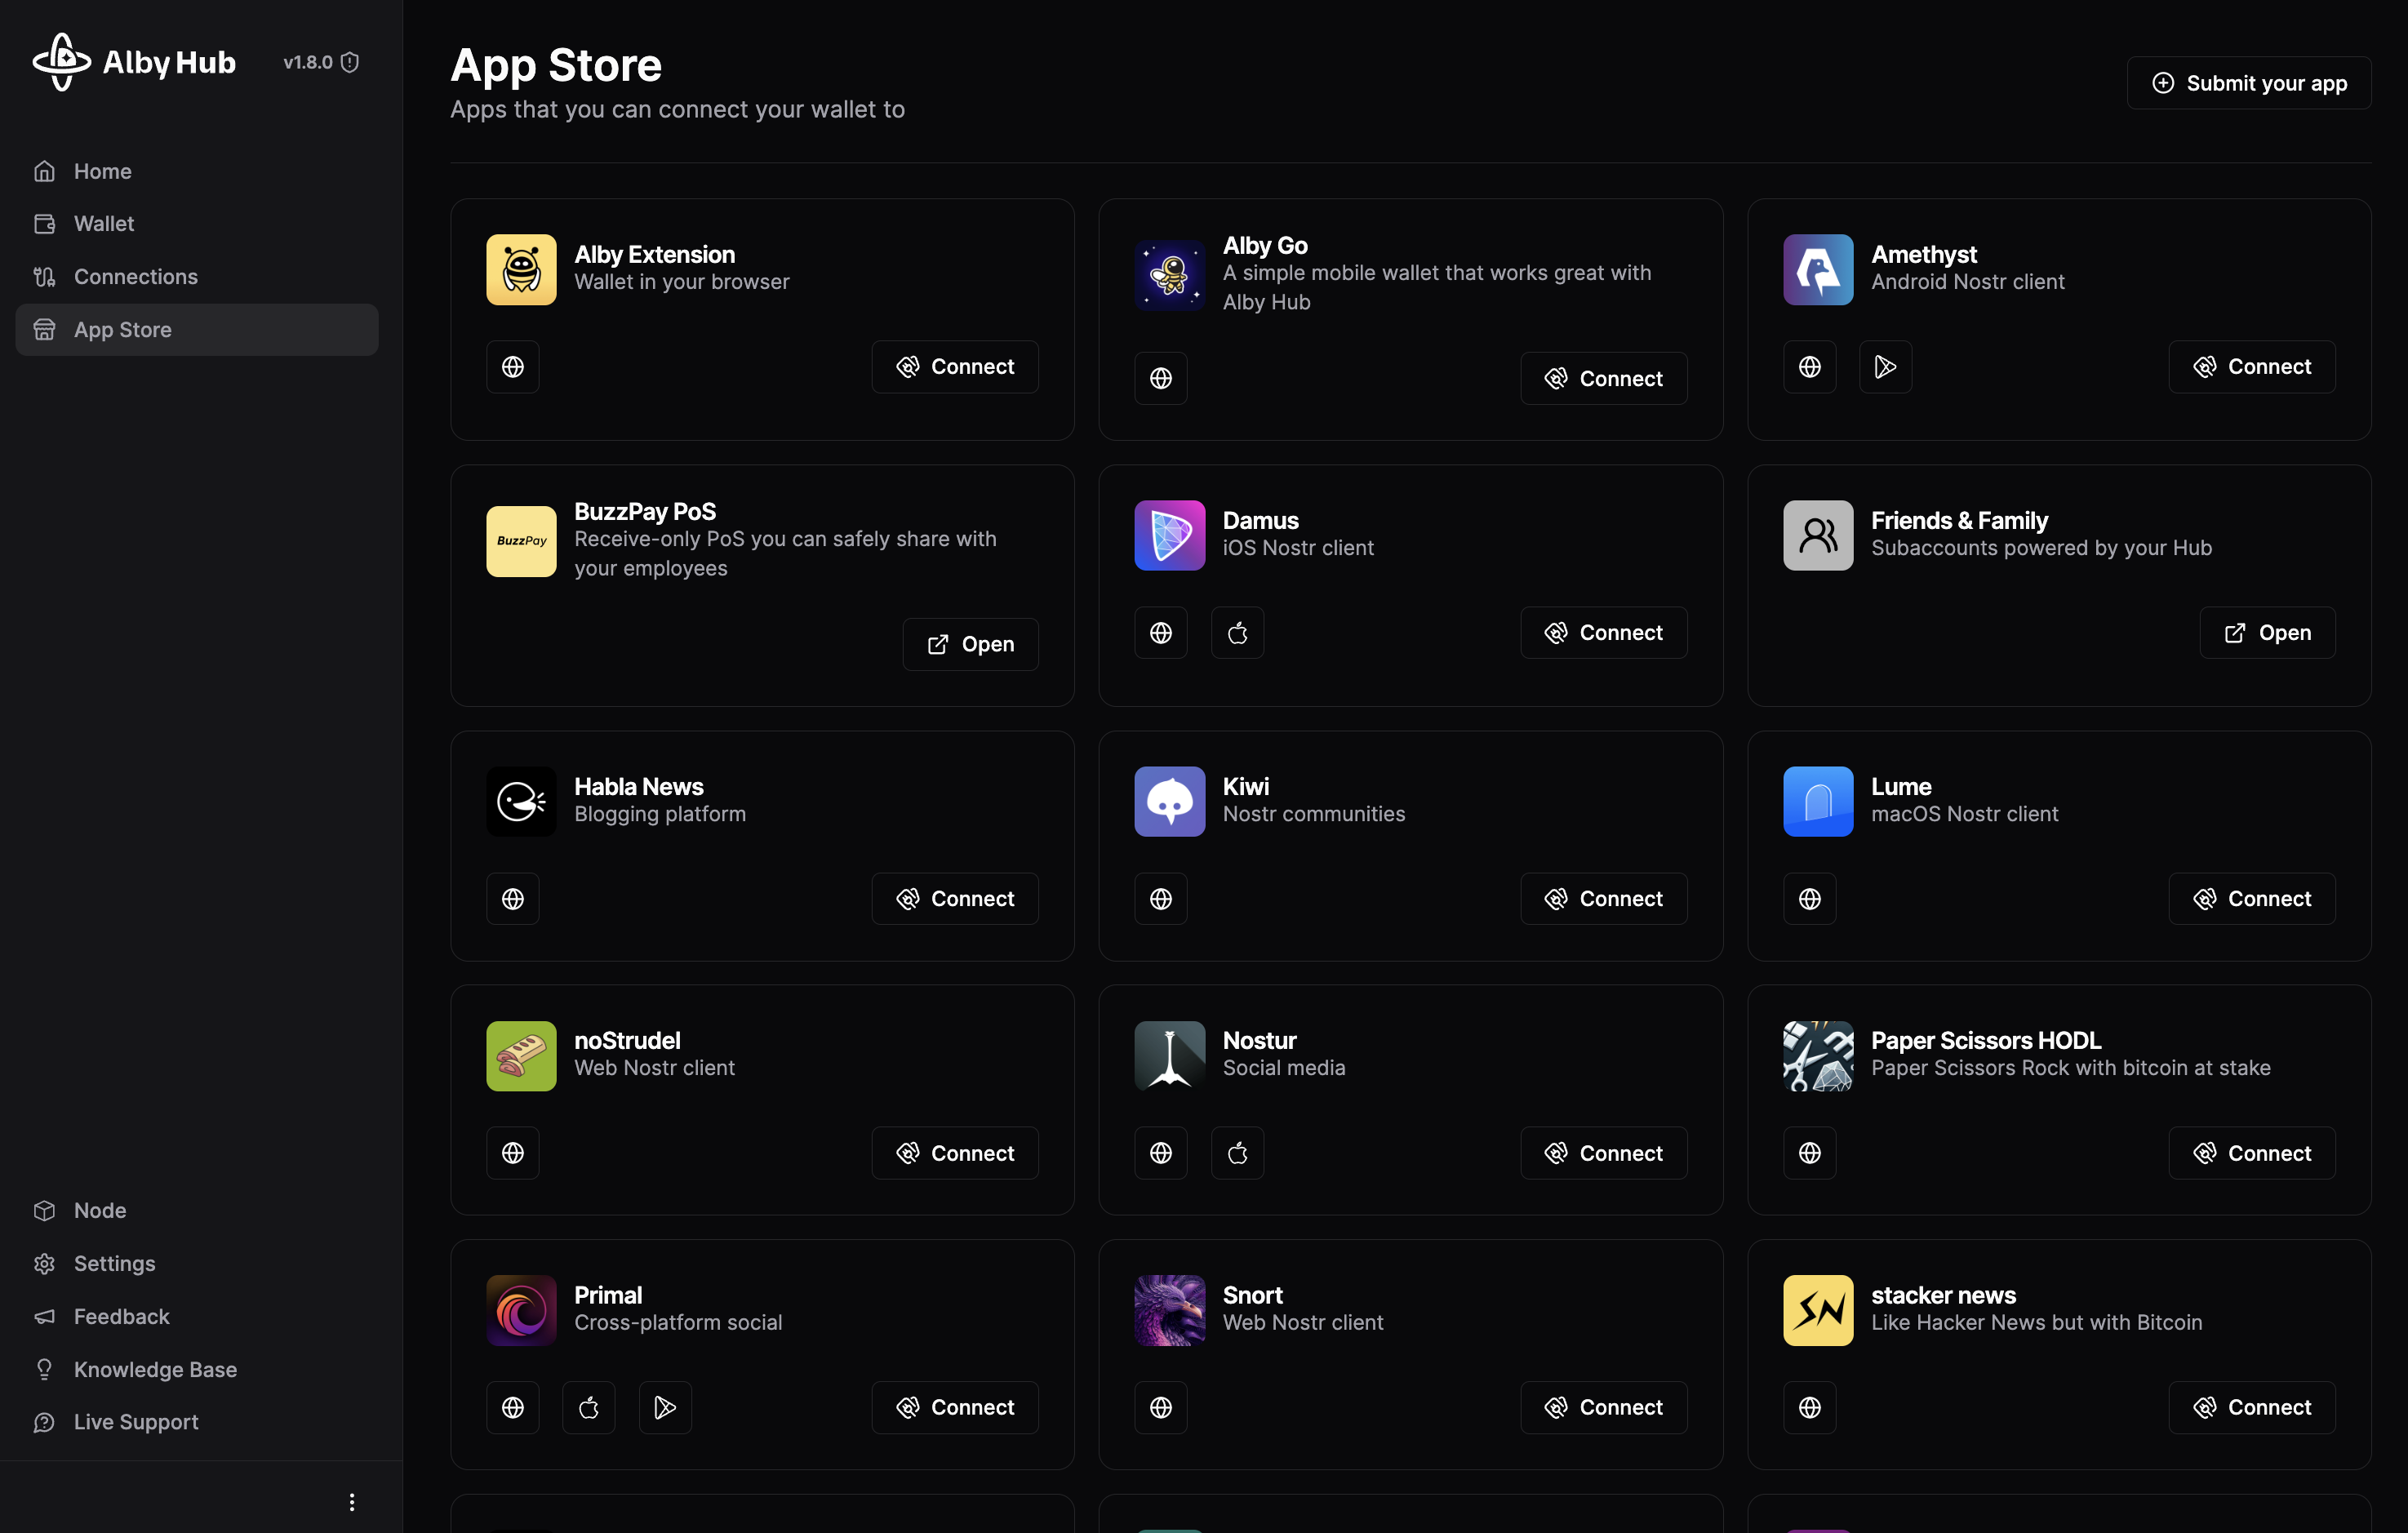This screenshot has height=1533, width=2408.
Task: Connect the Alby Extension app
Action: (954, 367)
